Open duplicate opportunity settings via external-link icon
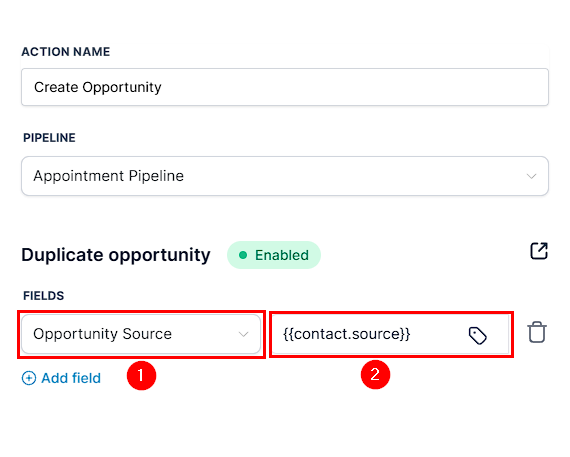Screen dimensions: 570x457 coord(539,250)
